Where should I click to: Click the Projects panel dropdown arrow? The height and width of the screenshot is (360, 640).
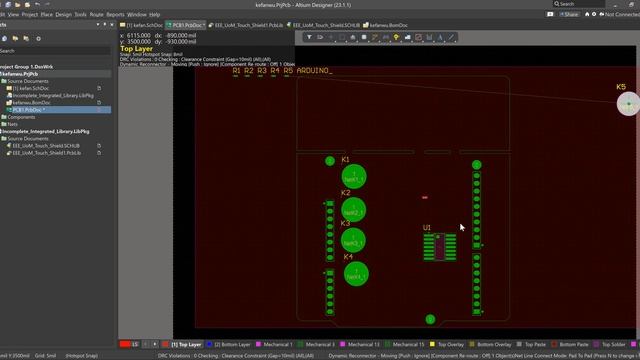98,25
